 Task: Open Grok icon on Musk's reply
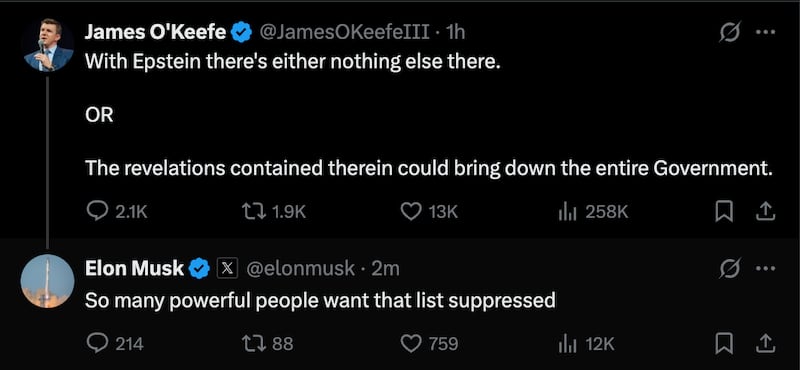click(730, 268)
